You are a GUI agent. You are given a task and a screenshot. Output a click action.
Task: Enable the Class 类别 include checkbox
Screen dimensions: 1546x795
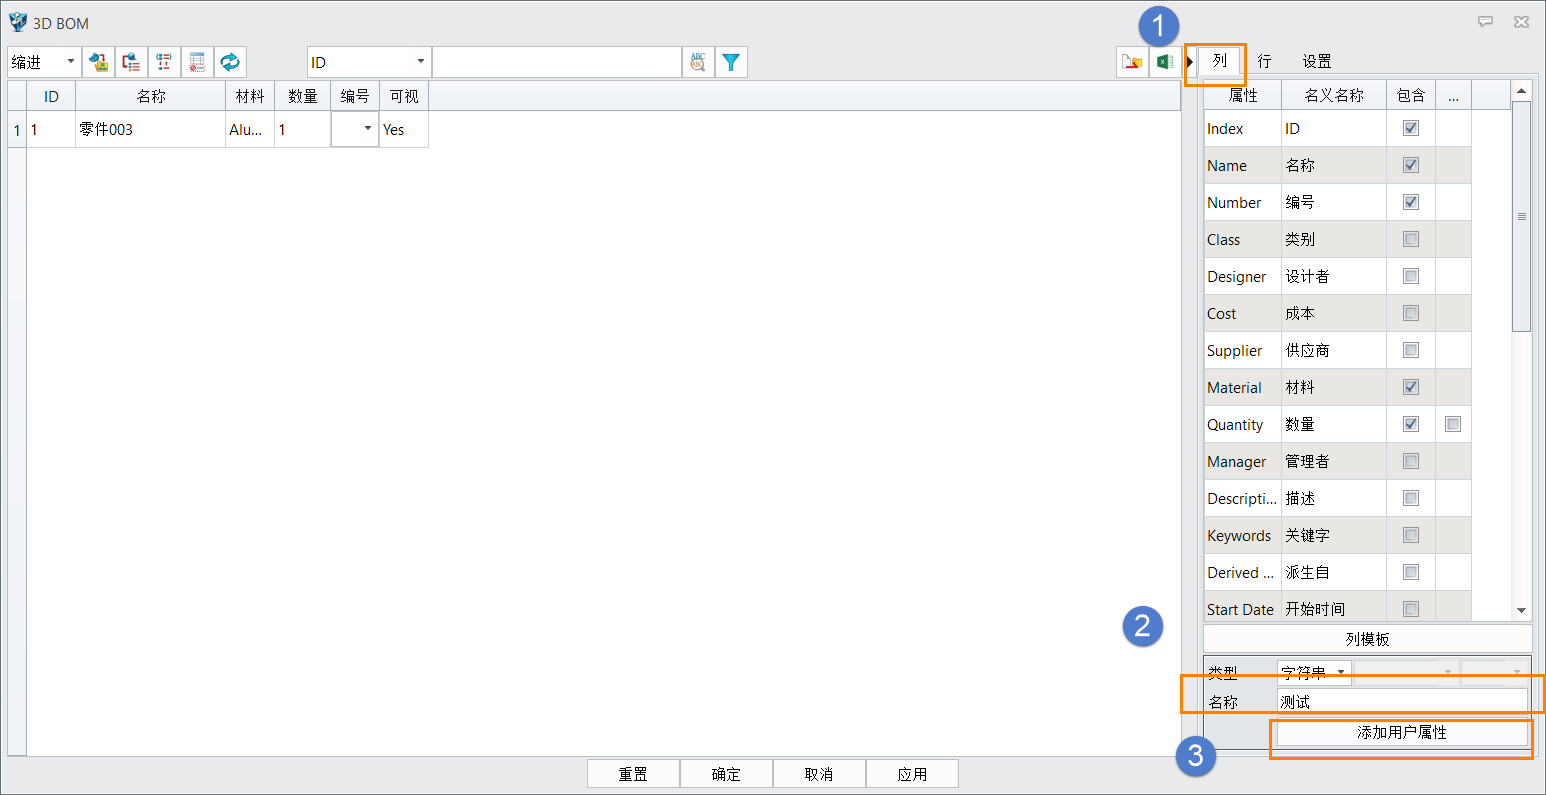(x=1411, y=239)
